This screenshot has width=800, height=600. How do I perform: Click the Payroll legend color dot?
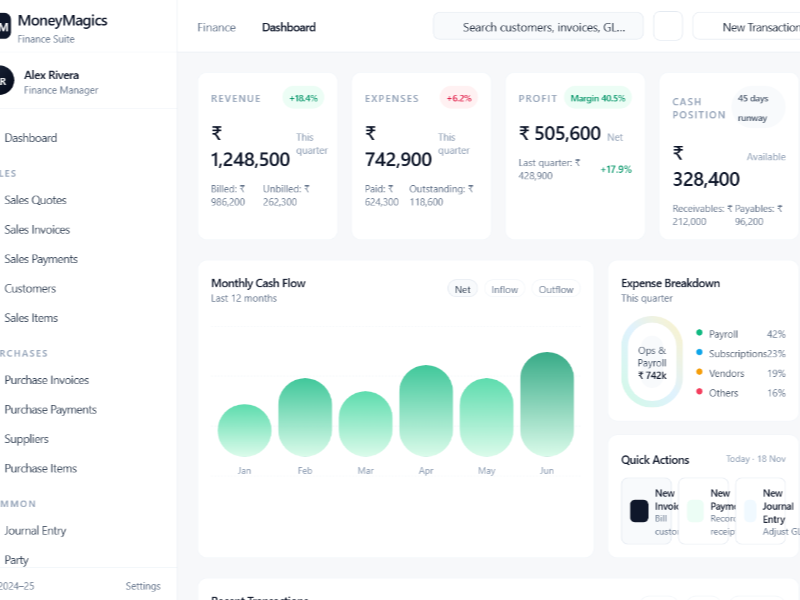[699, 334]
